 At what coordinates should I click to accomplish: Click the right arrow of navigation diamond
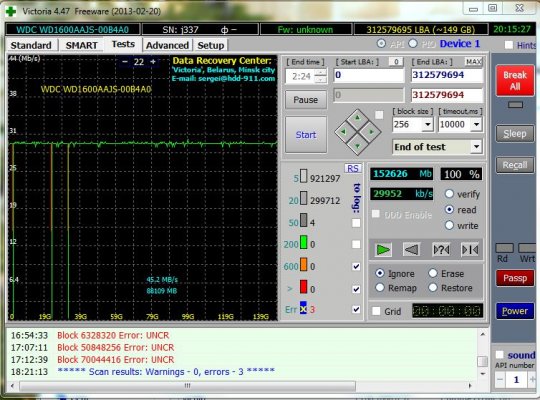coord(371,132)
